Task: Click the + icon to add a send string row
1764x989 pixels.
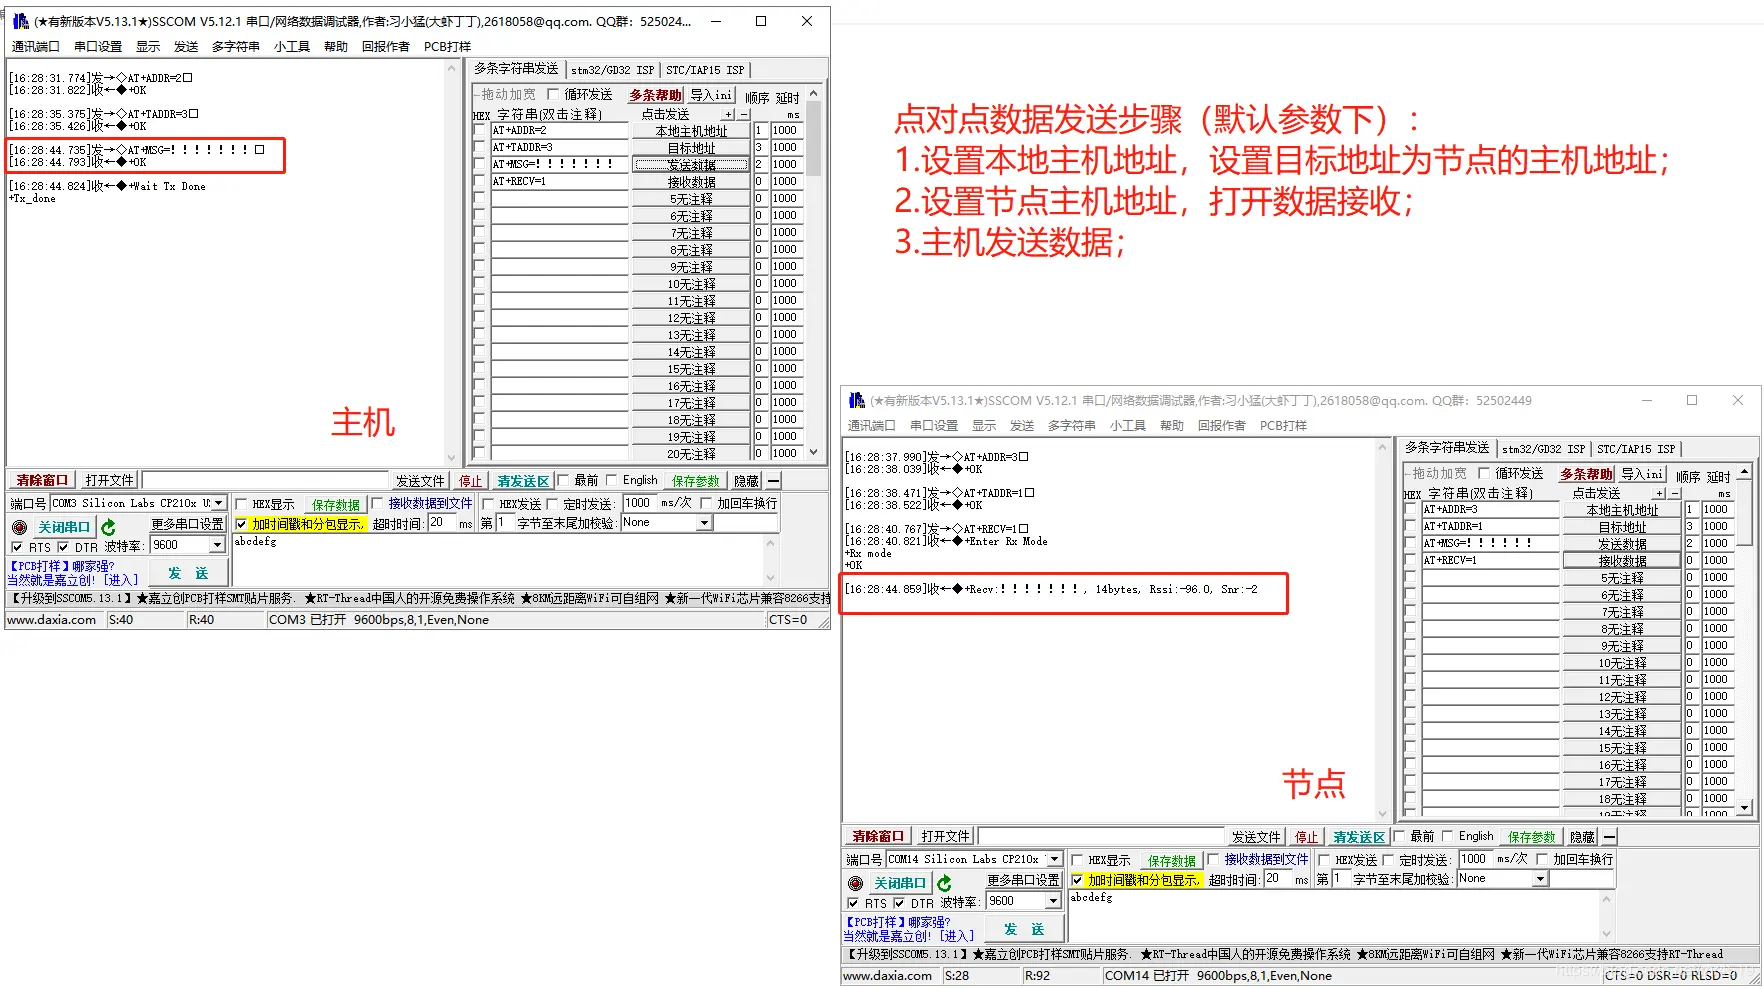Action: (x=729, y=113)
